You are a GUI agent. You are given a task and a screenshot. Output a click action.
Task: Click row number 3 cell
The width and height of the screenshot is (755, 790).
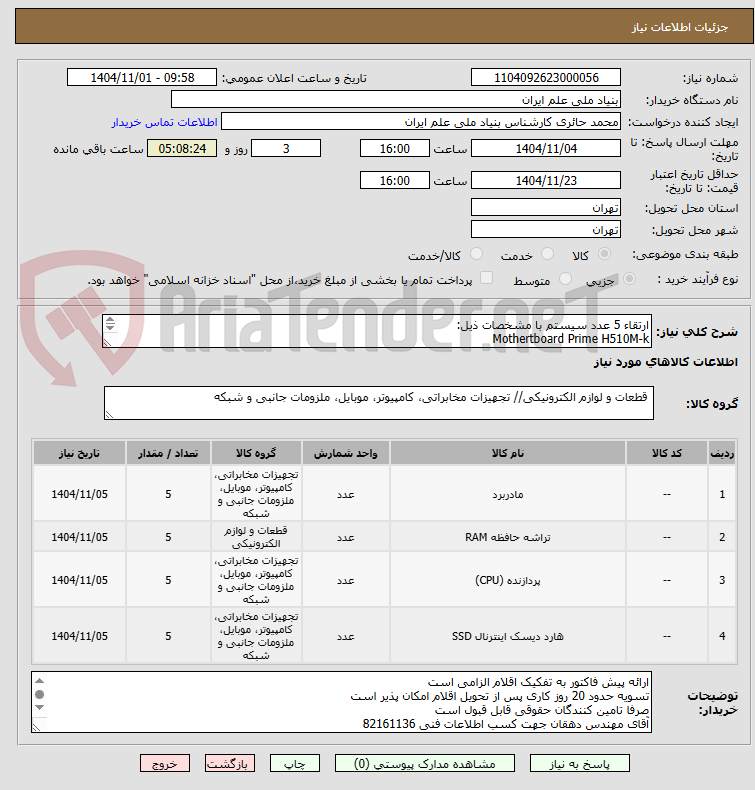pyautogui.click(x=722, y=580)
